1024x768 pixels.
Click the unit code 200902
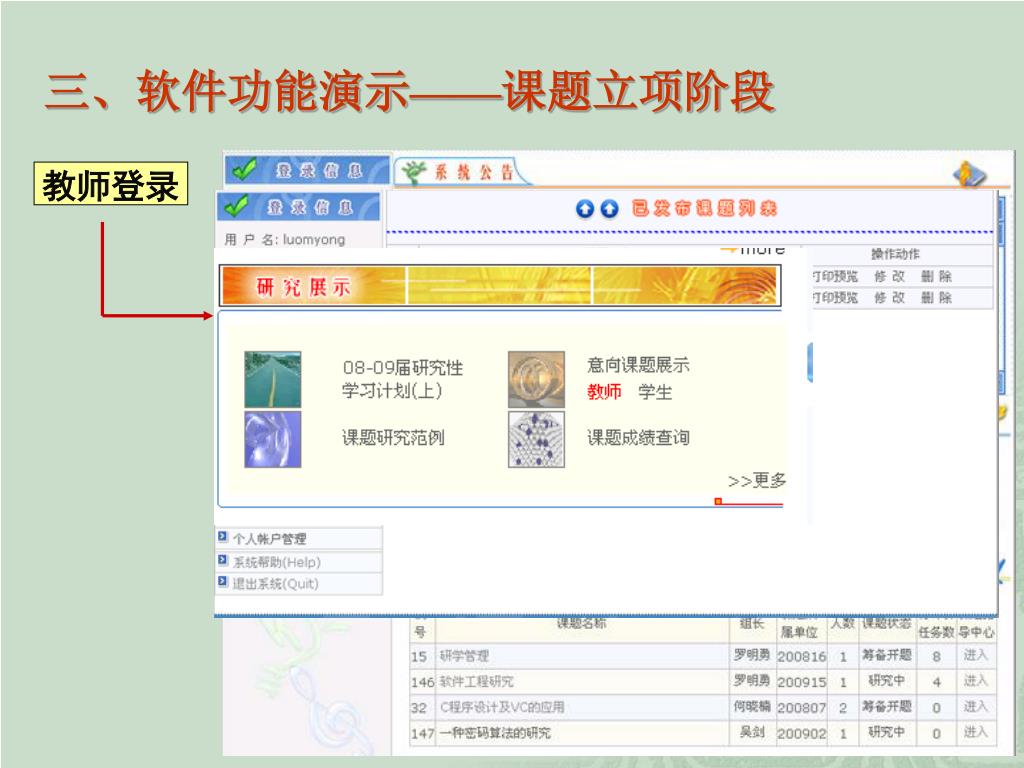click(x=801, y=733)
